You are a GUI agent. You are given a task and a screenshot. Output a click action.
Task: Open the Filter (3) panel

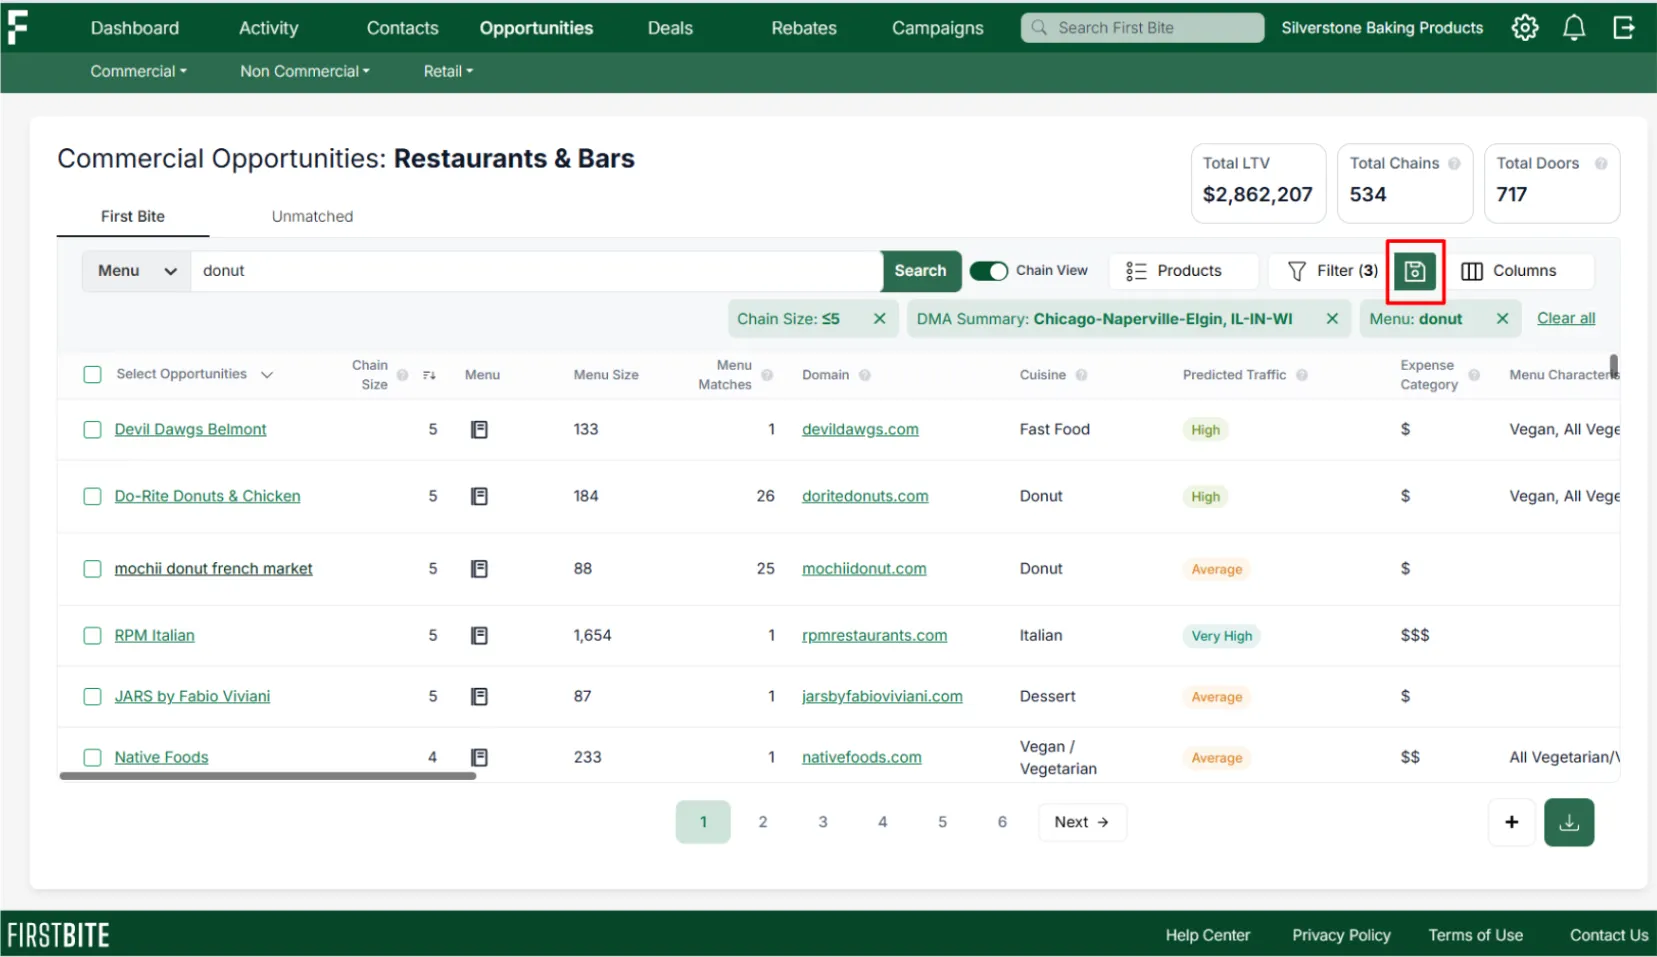(1332, 271)
